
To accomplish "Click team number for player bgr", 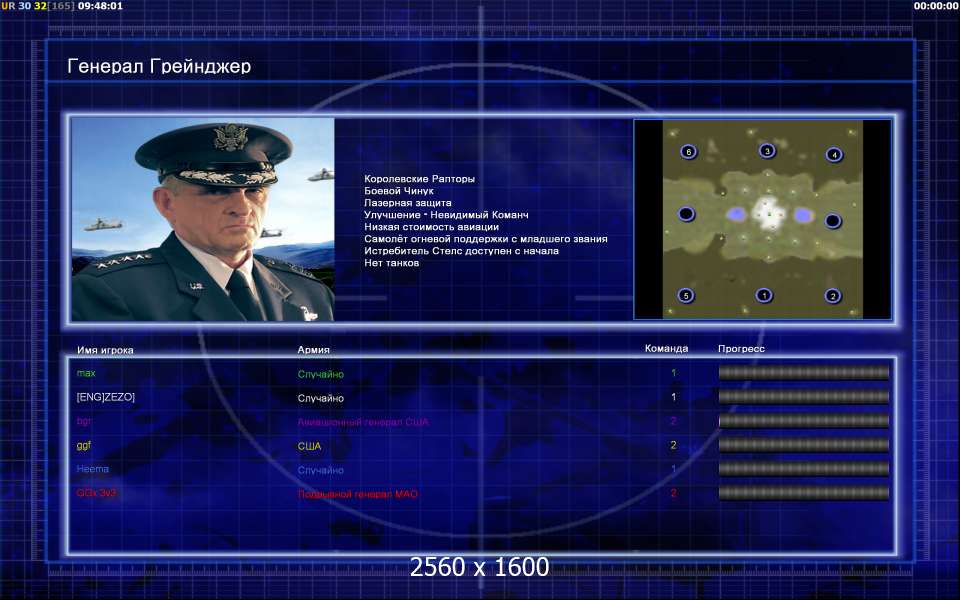I will [x=673, y=421].
